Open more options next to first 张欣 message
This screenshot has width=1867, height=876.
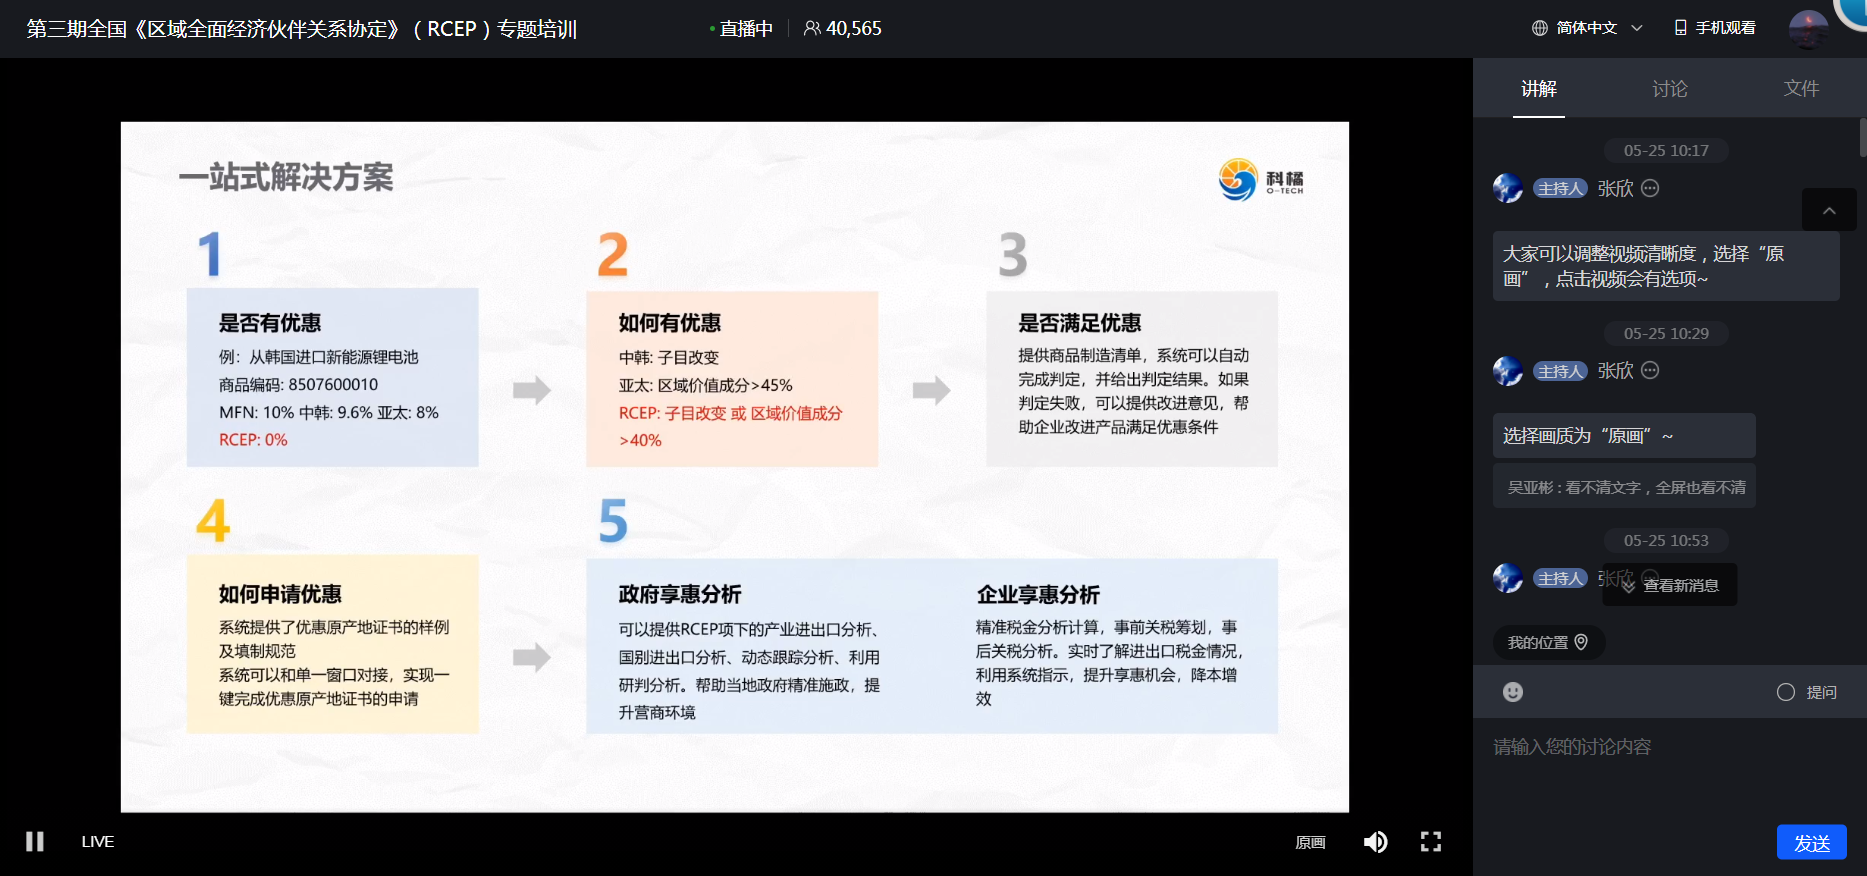point(1651,188)
